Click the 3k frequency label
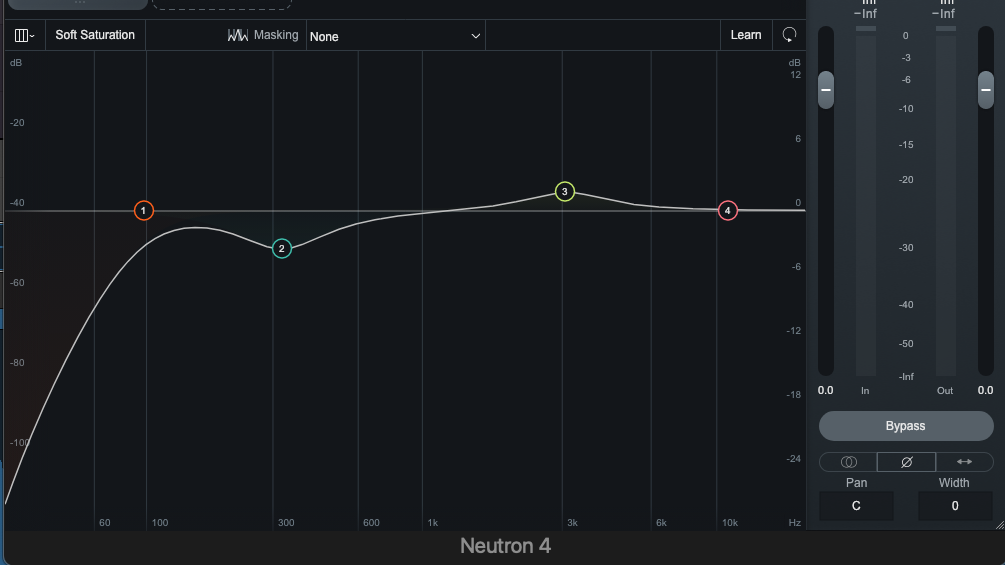The image size is (1005, 565). (572, 523)
